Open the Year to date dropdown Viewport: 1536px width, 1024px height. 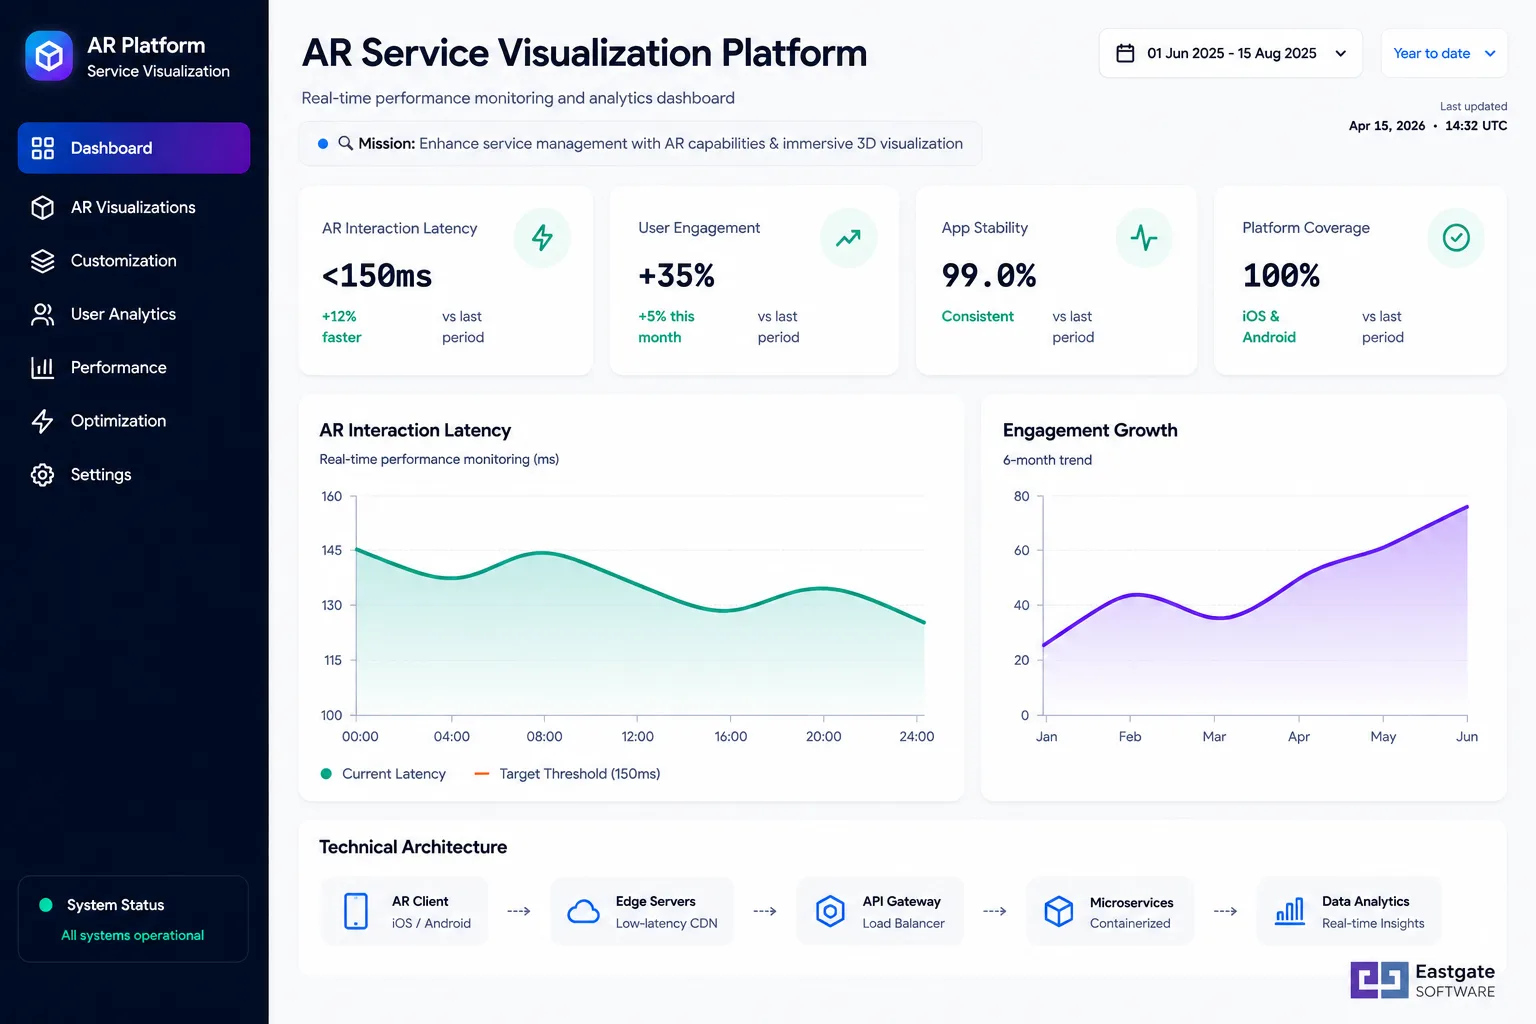[x=1444, y=53]
